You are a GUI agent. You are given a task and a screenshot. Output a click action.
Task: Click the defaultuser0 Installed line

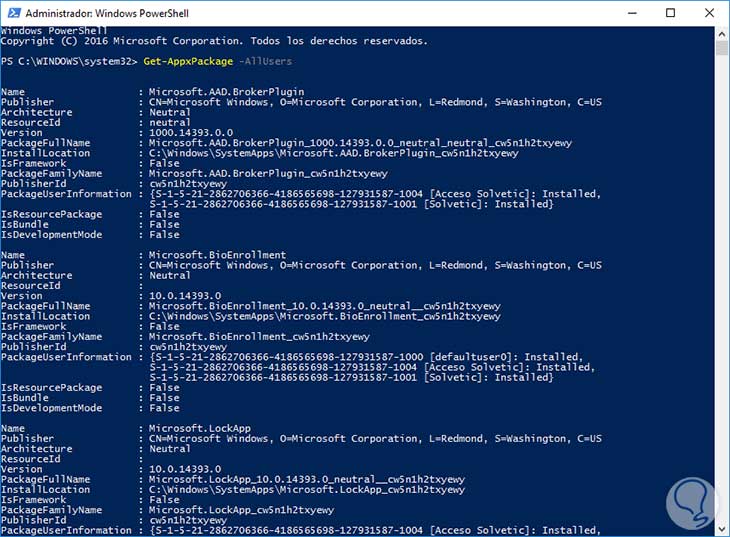point(366,357)
